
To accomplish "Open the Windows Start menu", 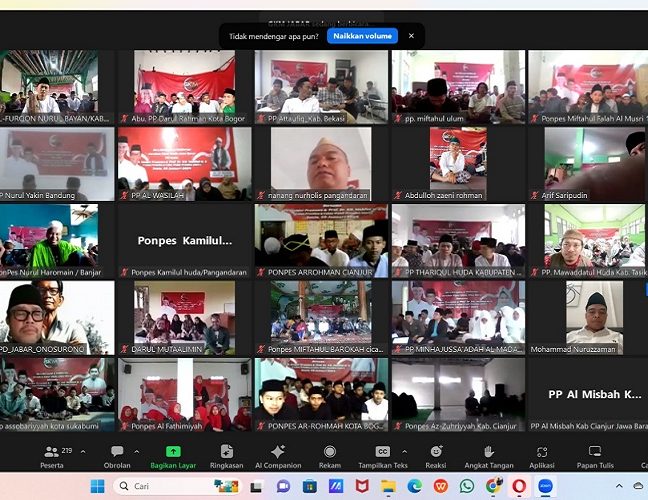I will coord(98,486).
